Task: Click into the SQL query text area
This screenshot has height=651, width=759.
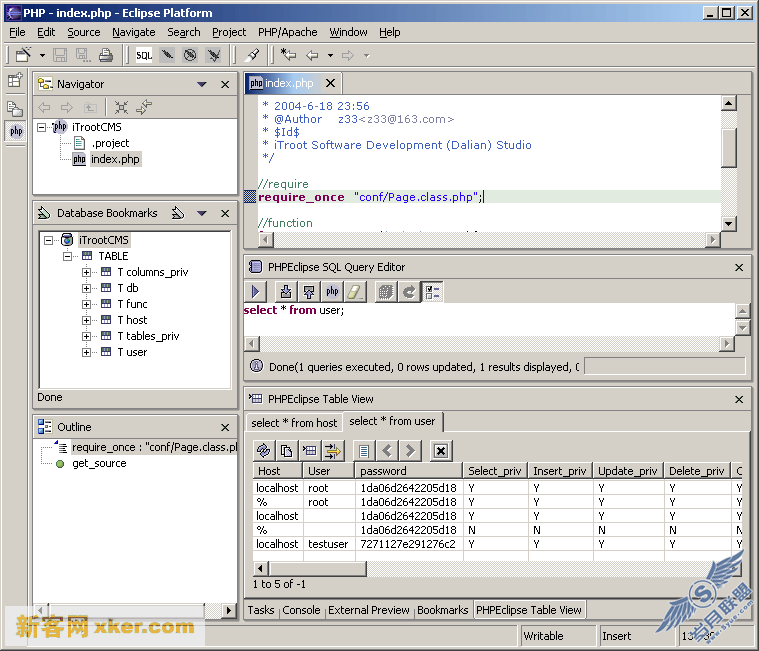Action: pyautogui.click(x=489, y=319)
